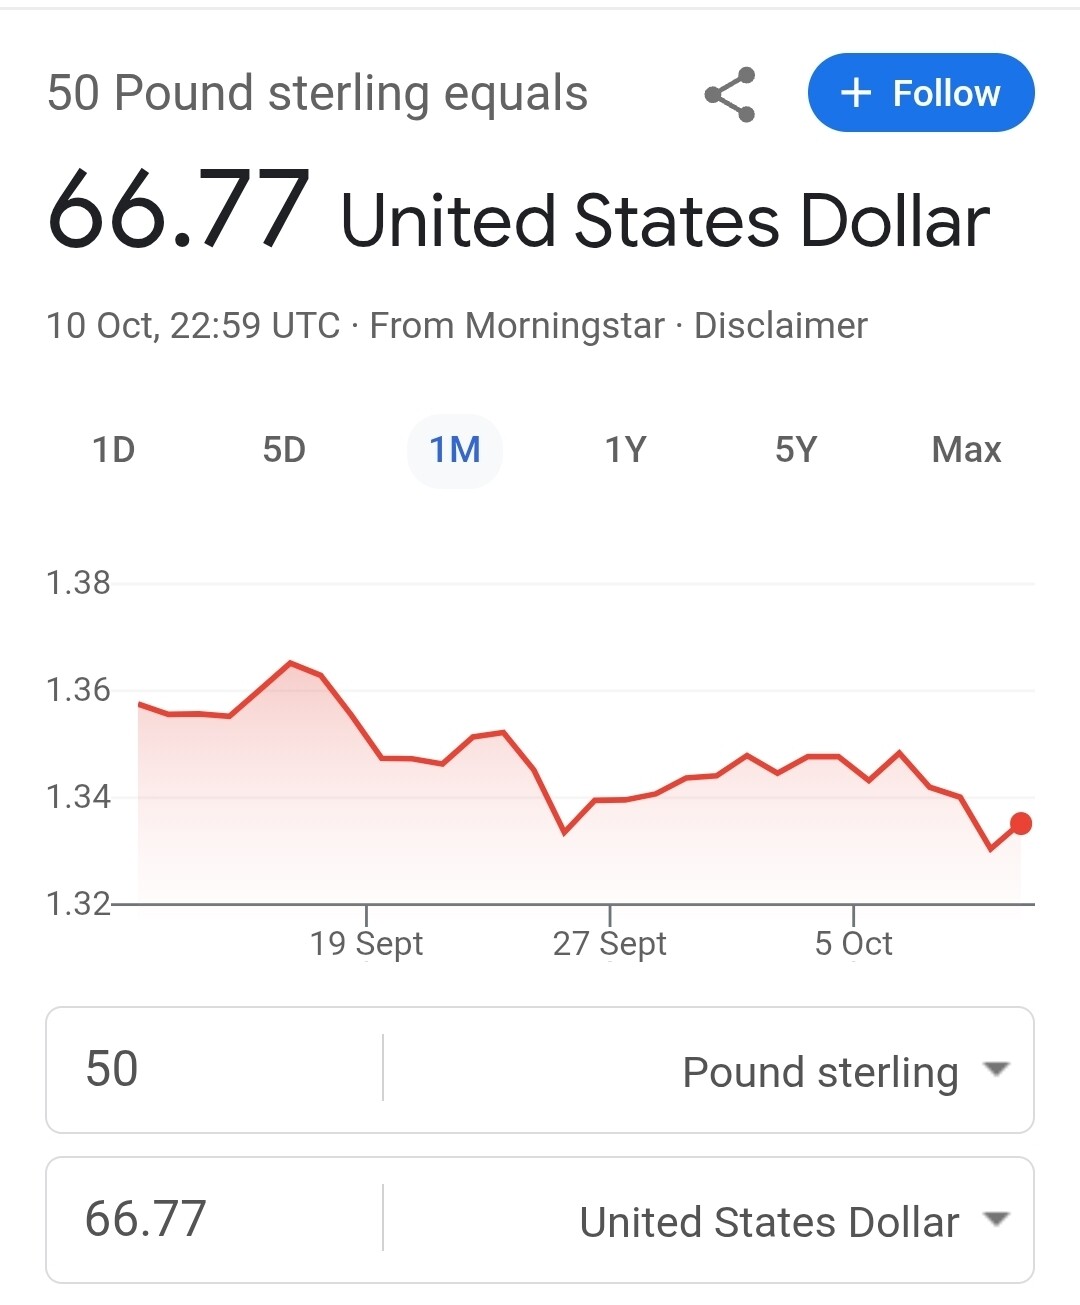Click the United States Dollar dropdown arrow
This screenshot has width=1080, height=1305.
[x=996, y=1219]
